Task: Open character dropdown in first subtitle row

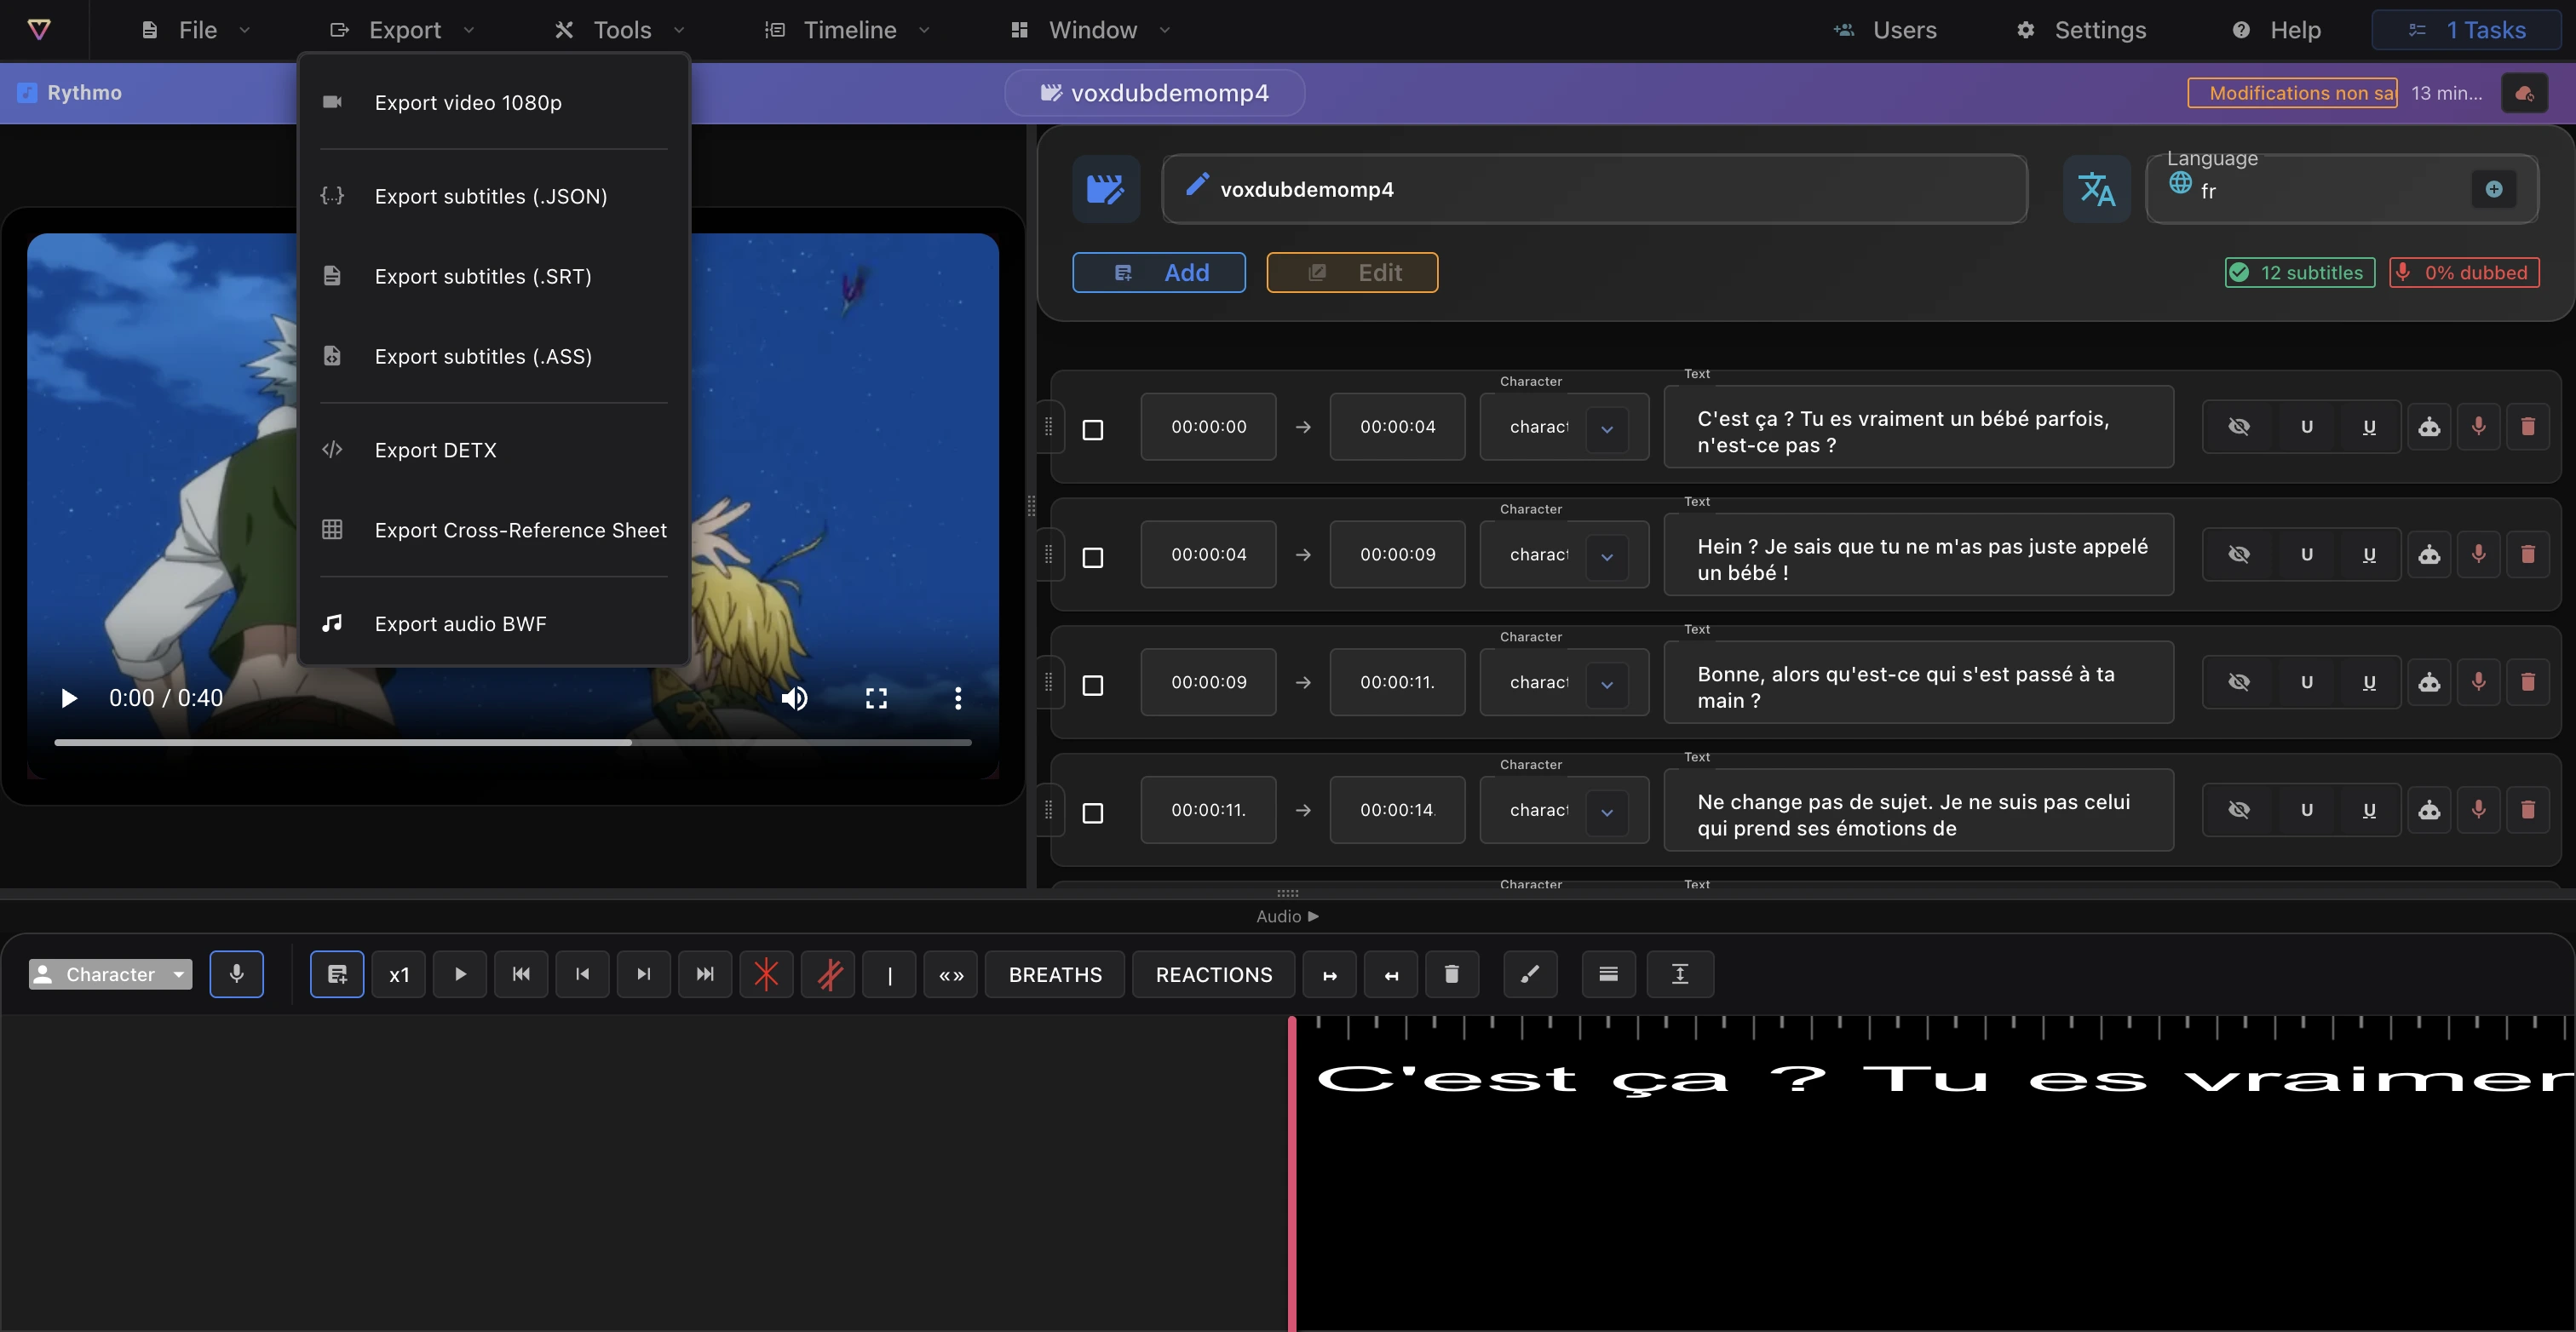Action: click(x=1607, y=430)
